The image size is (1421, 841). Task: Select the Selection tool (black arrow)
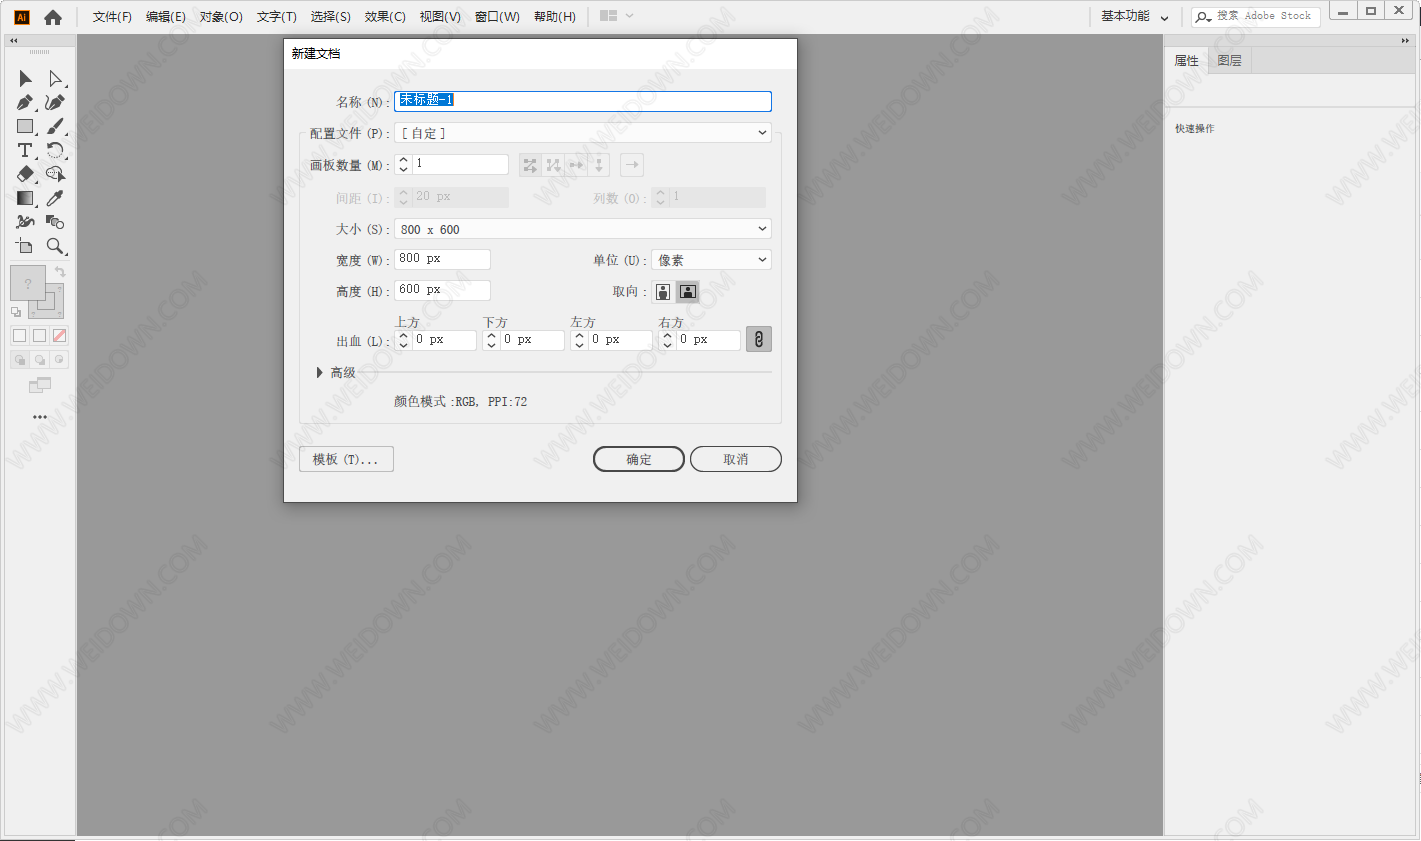pyautogui.click(x=25, y=78)
